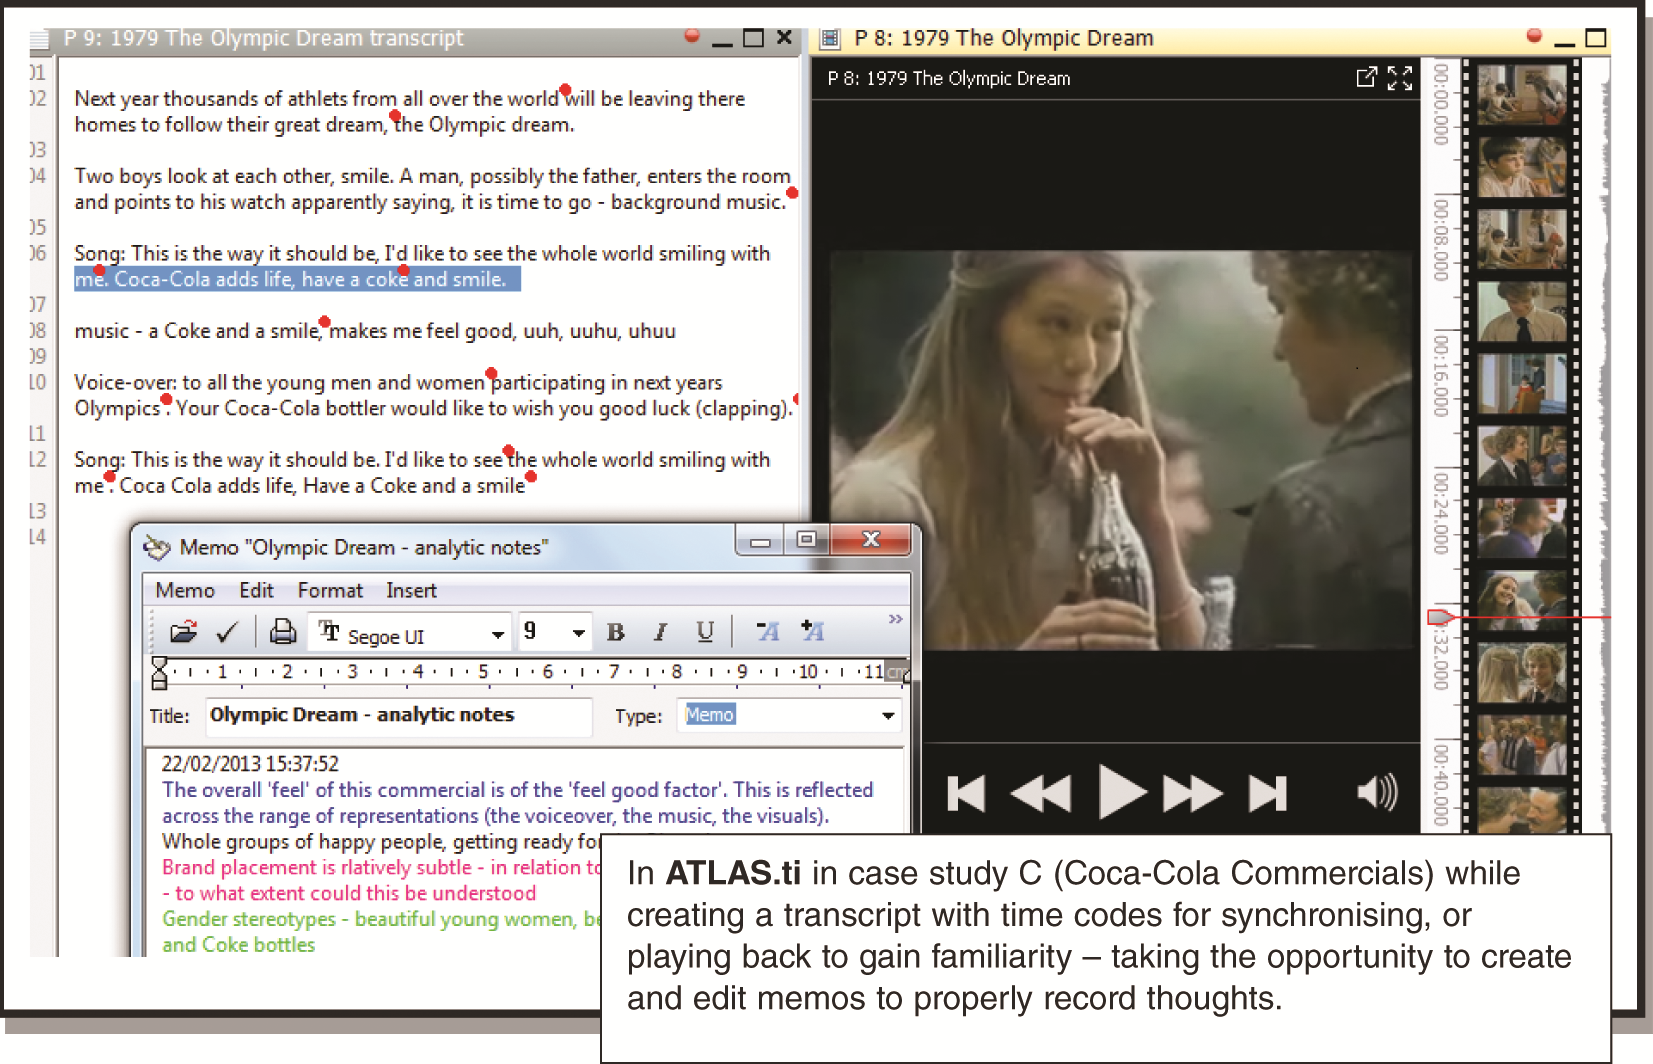Click memo line 'Gender stereotypes - beautiful young women'
The width and height of the screenshot is (1653, 1064).
381,919
